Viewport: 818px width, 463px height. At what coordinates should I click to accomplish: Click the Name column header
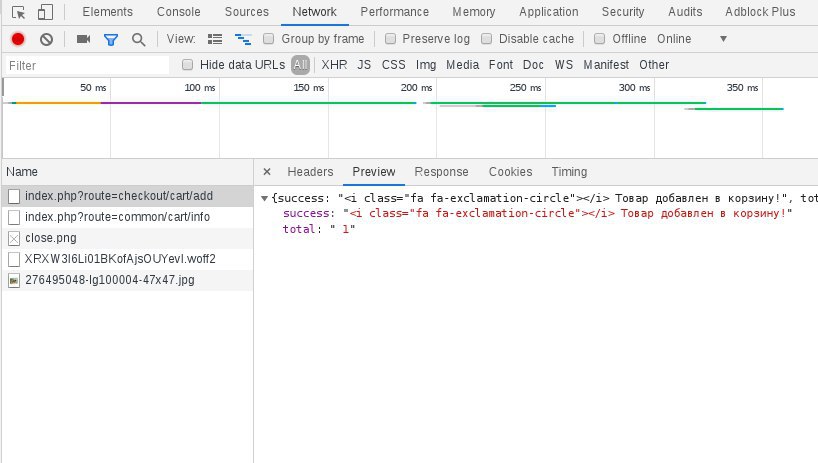tap(127, 172)
